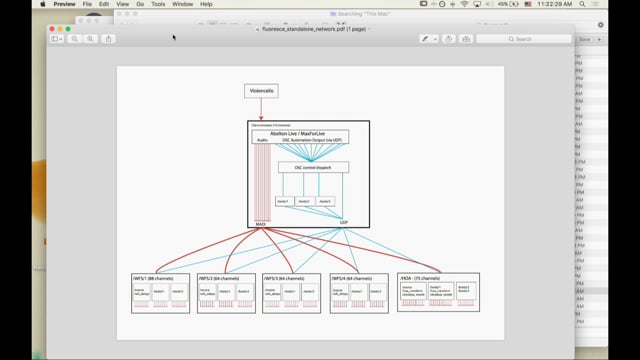
Task: Select the highlight pen tool
Action: [425, 39]
